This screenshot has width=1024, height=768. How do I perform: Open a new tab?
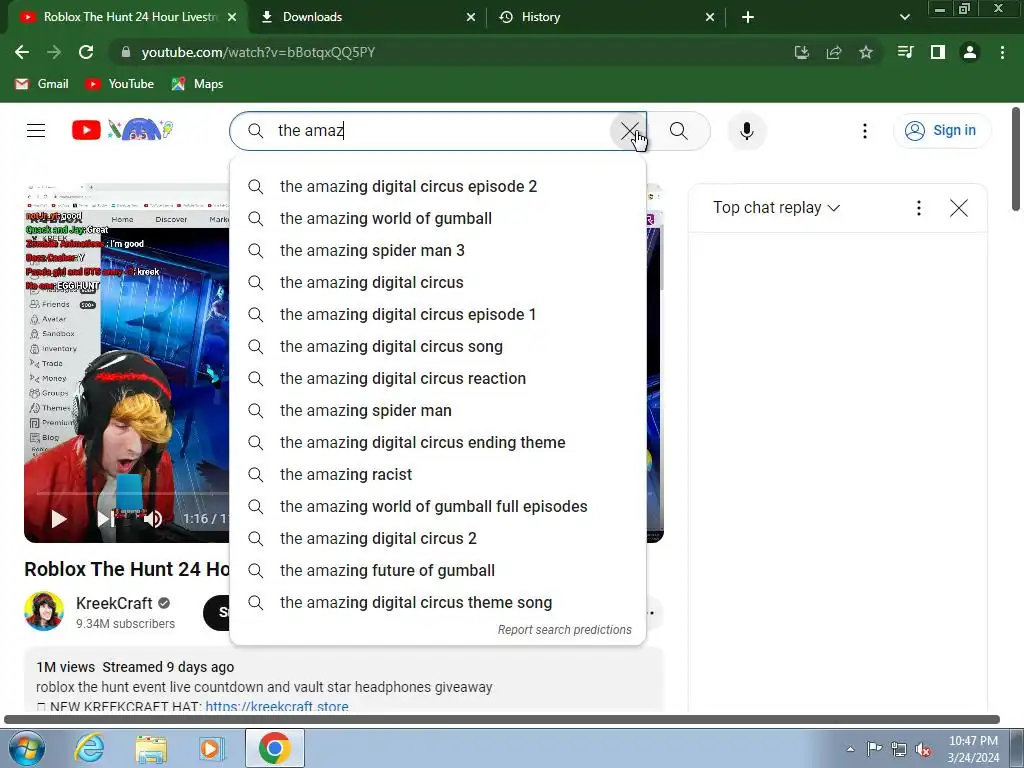[748, 17]
